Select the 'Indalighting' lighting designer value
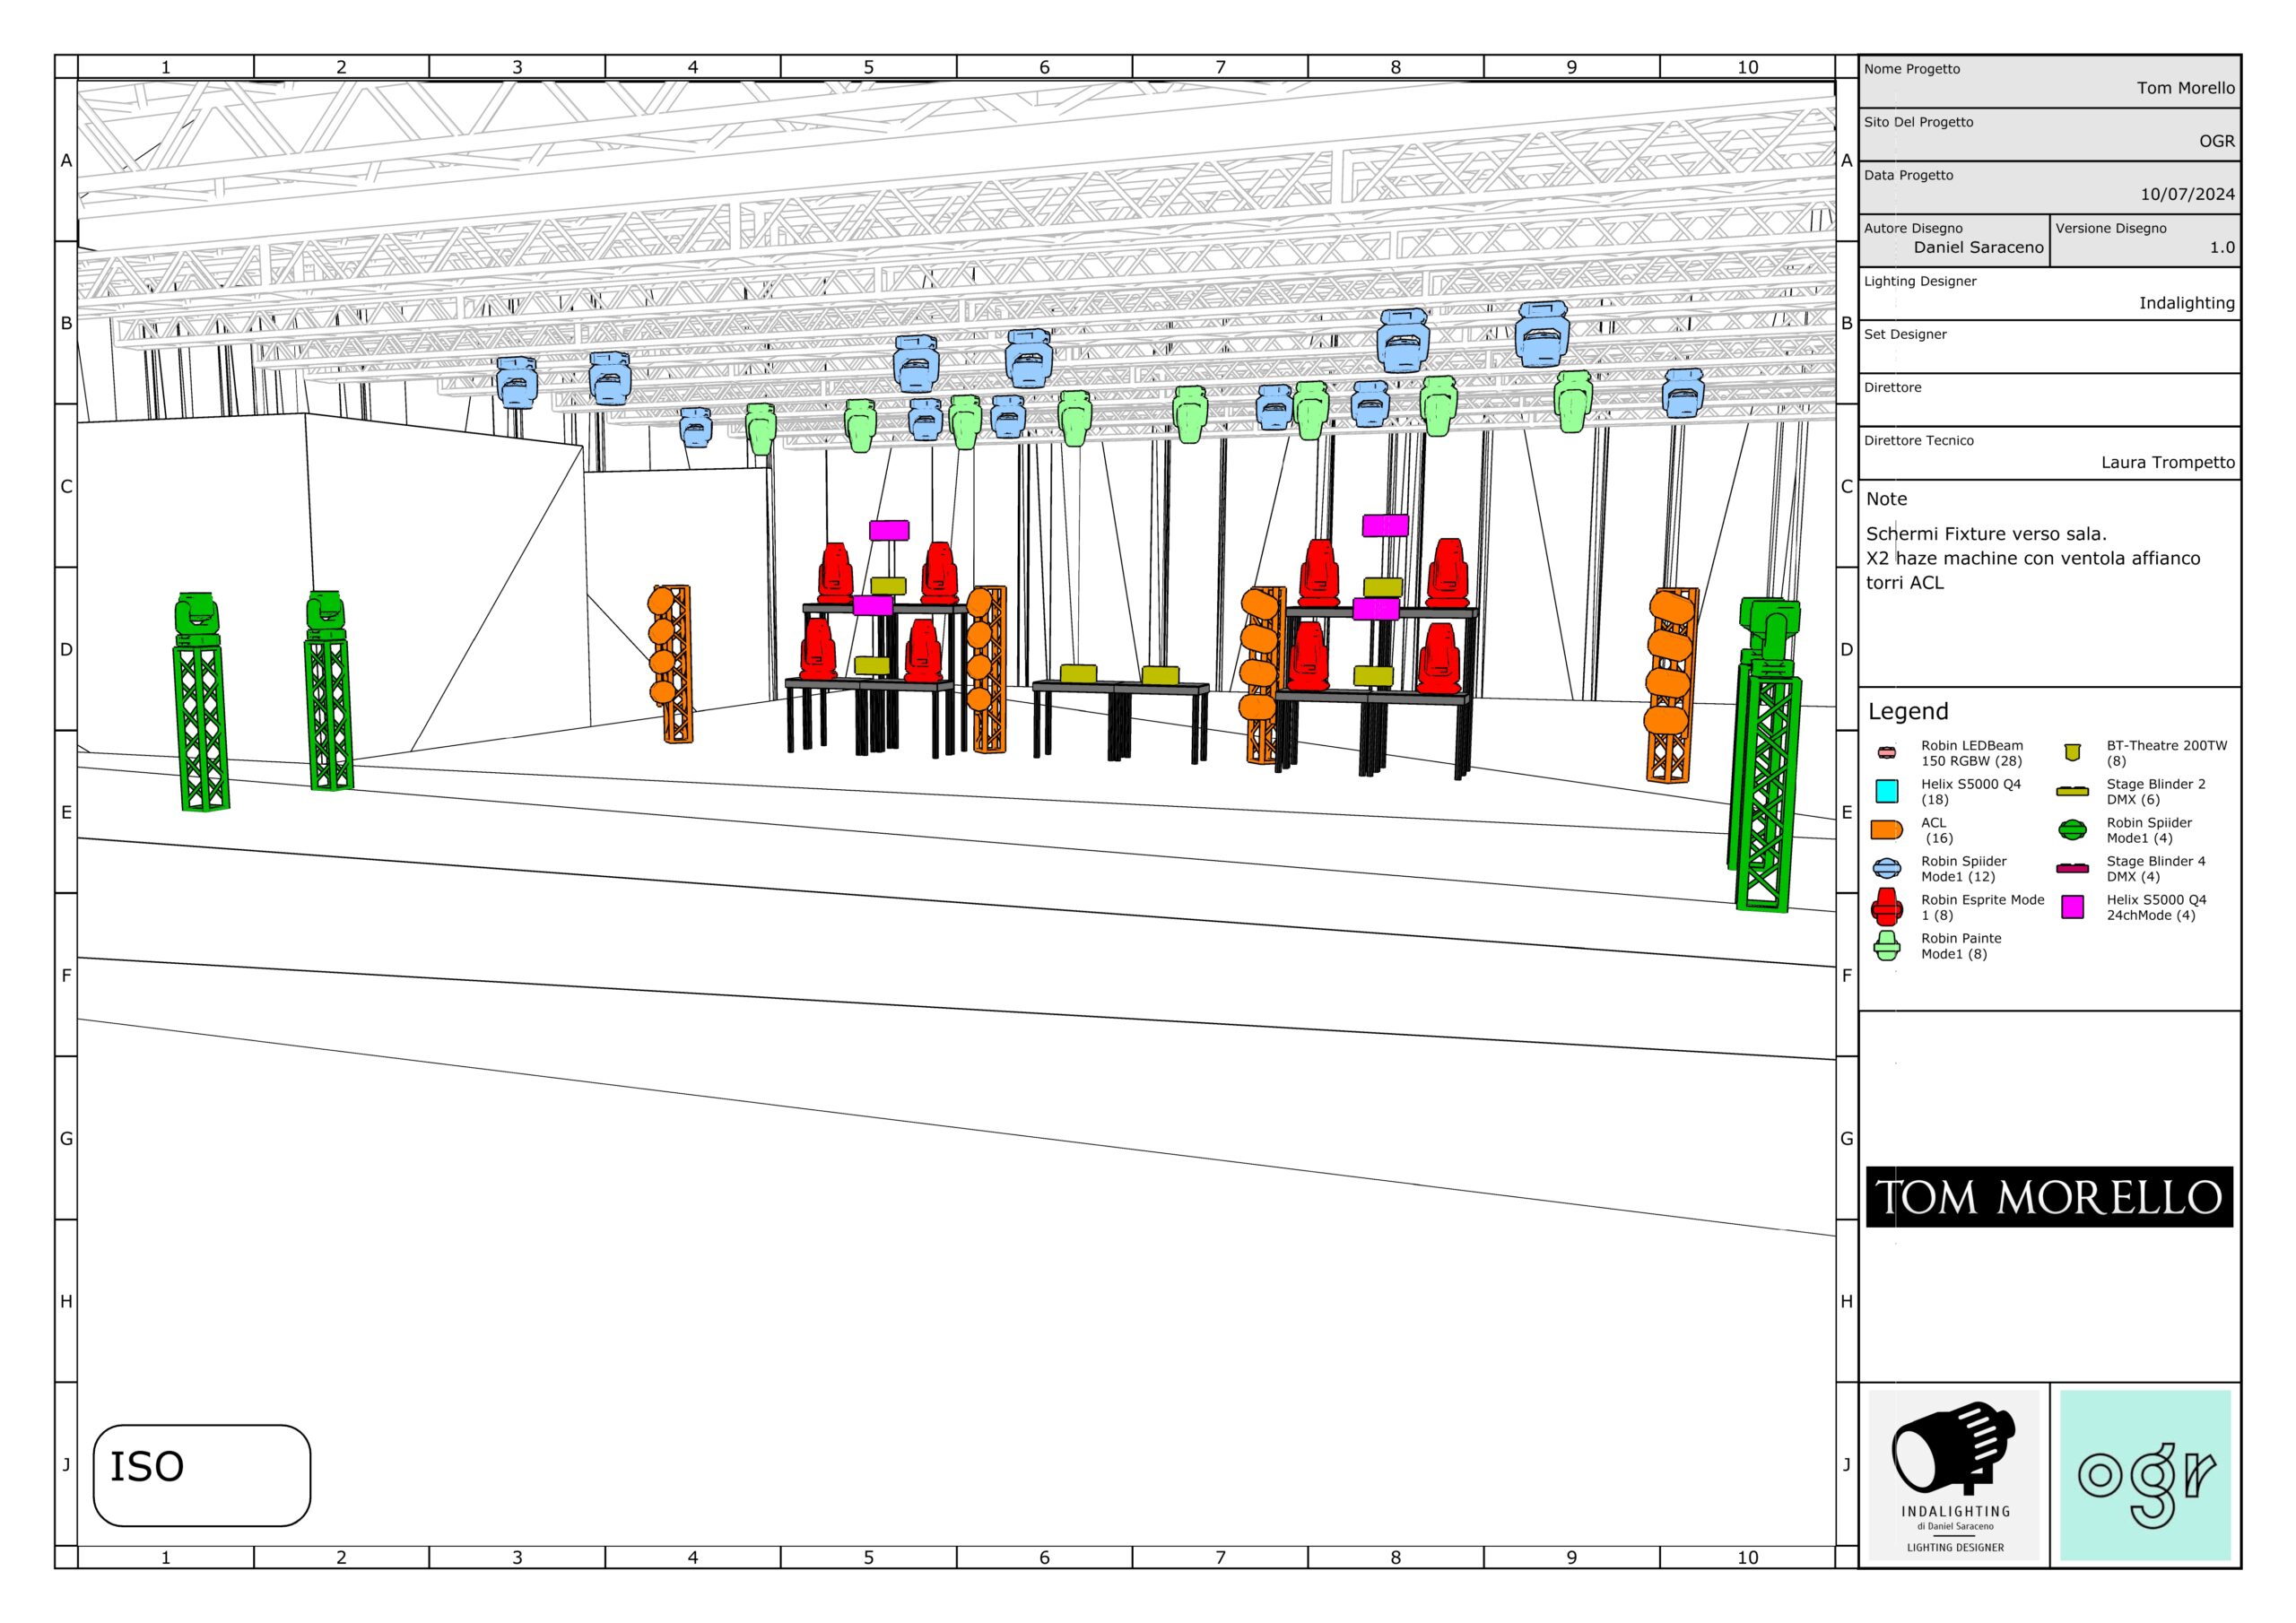 [2187, 303]
